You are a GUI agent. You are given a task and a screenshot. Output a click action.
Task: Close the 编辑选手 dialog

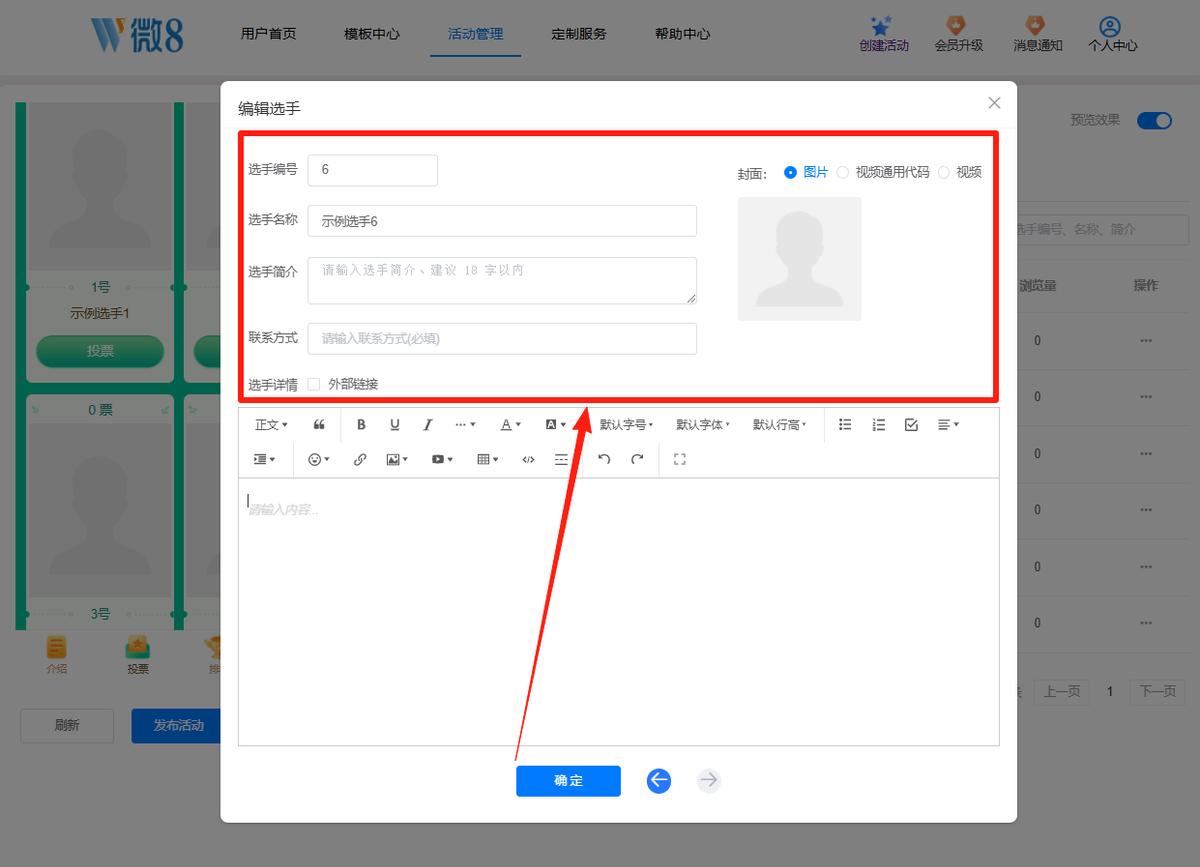(994, 103)
